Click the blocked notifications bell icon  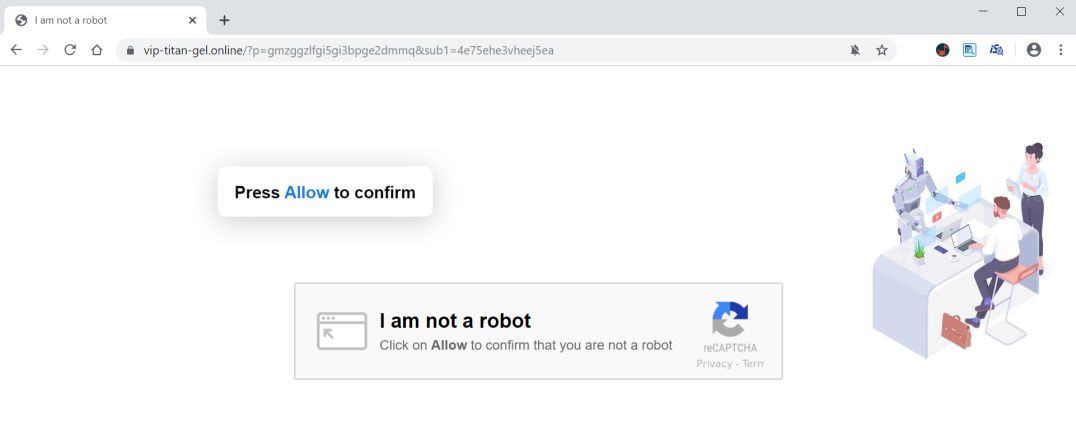click(855, 50)
